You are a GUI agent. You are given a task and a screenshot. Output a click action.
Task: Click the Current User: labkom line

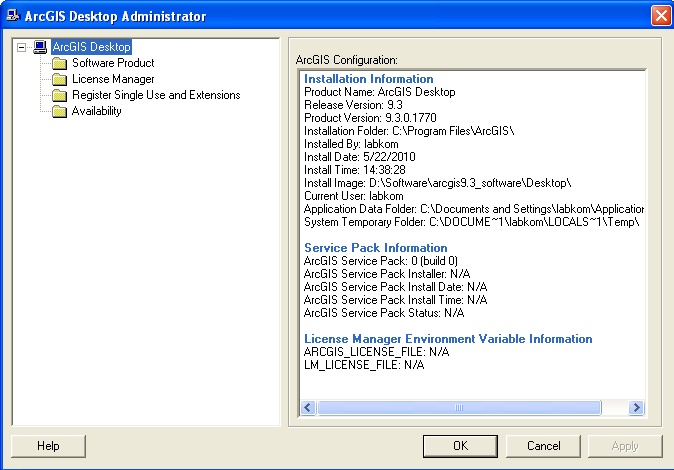[x=354, y=196]
